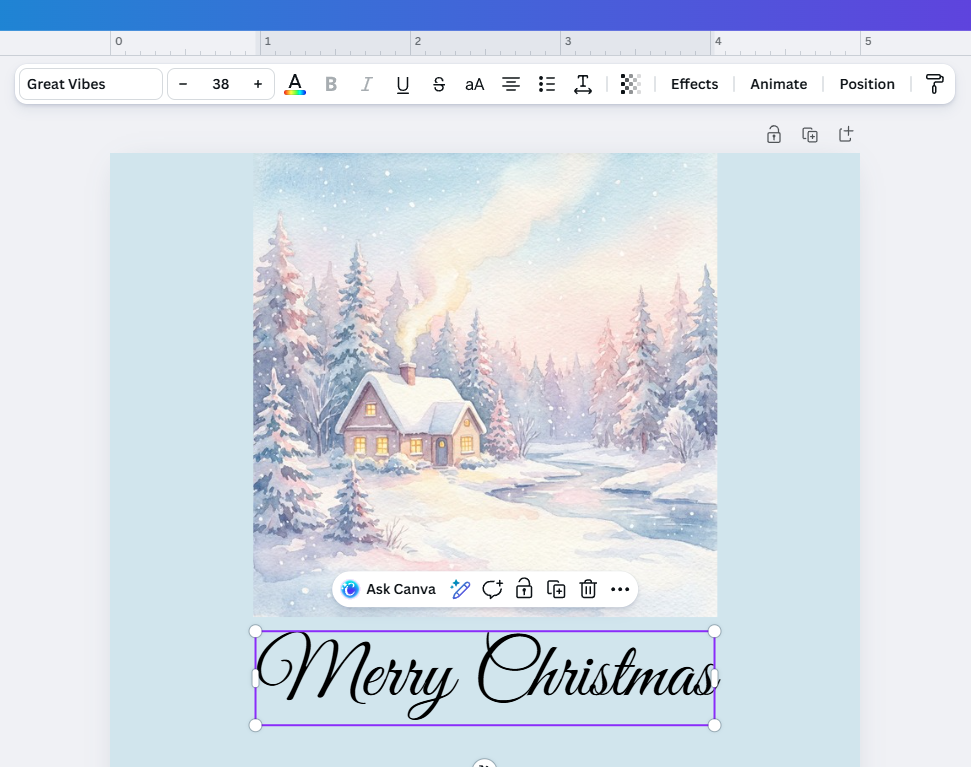Click inside the font size field

tap(220, 84)
